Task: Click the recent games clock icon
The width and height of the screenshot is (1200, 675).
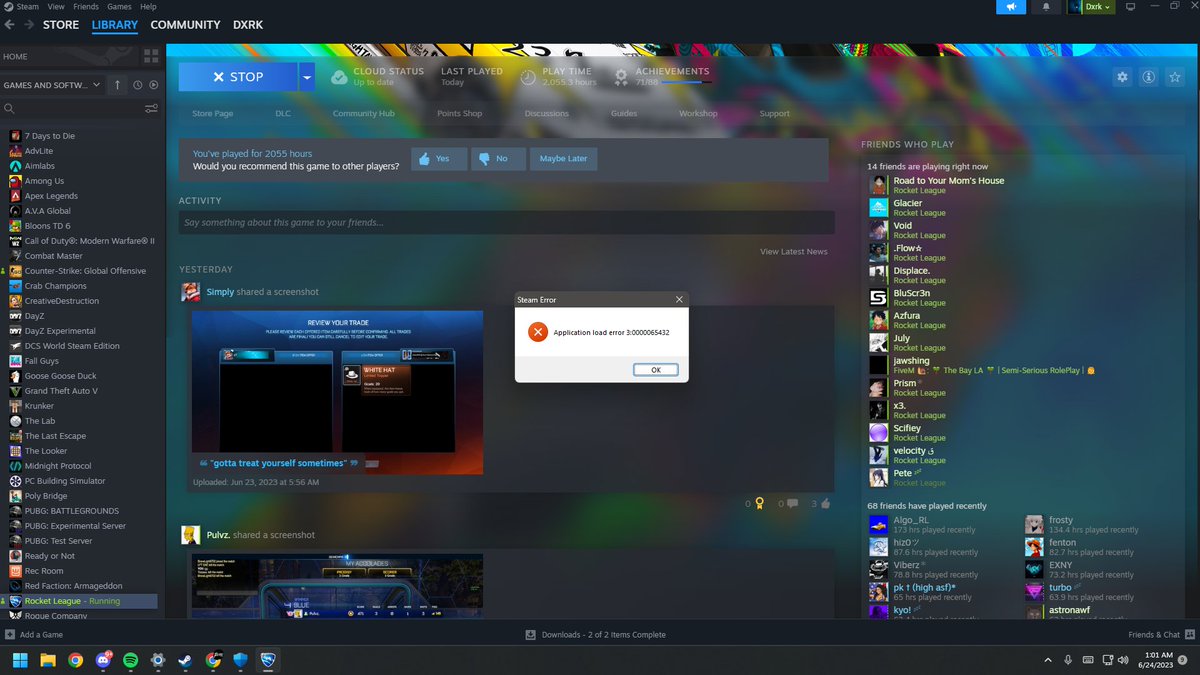Action: [x=138, y=86]
